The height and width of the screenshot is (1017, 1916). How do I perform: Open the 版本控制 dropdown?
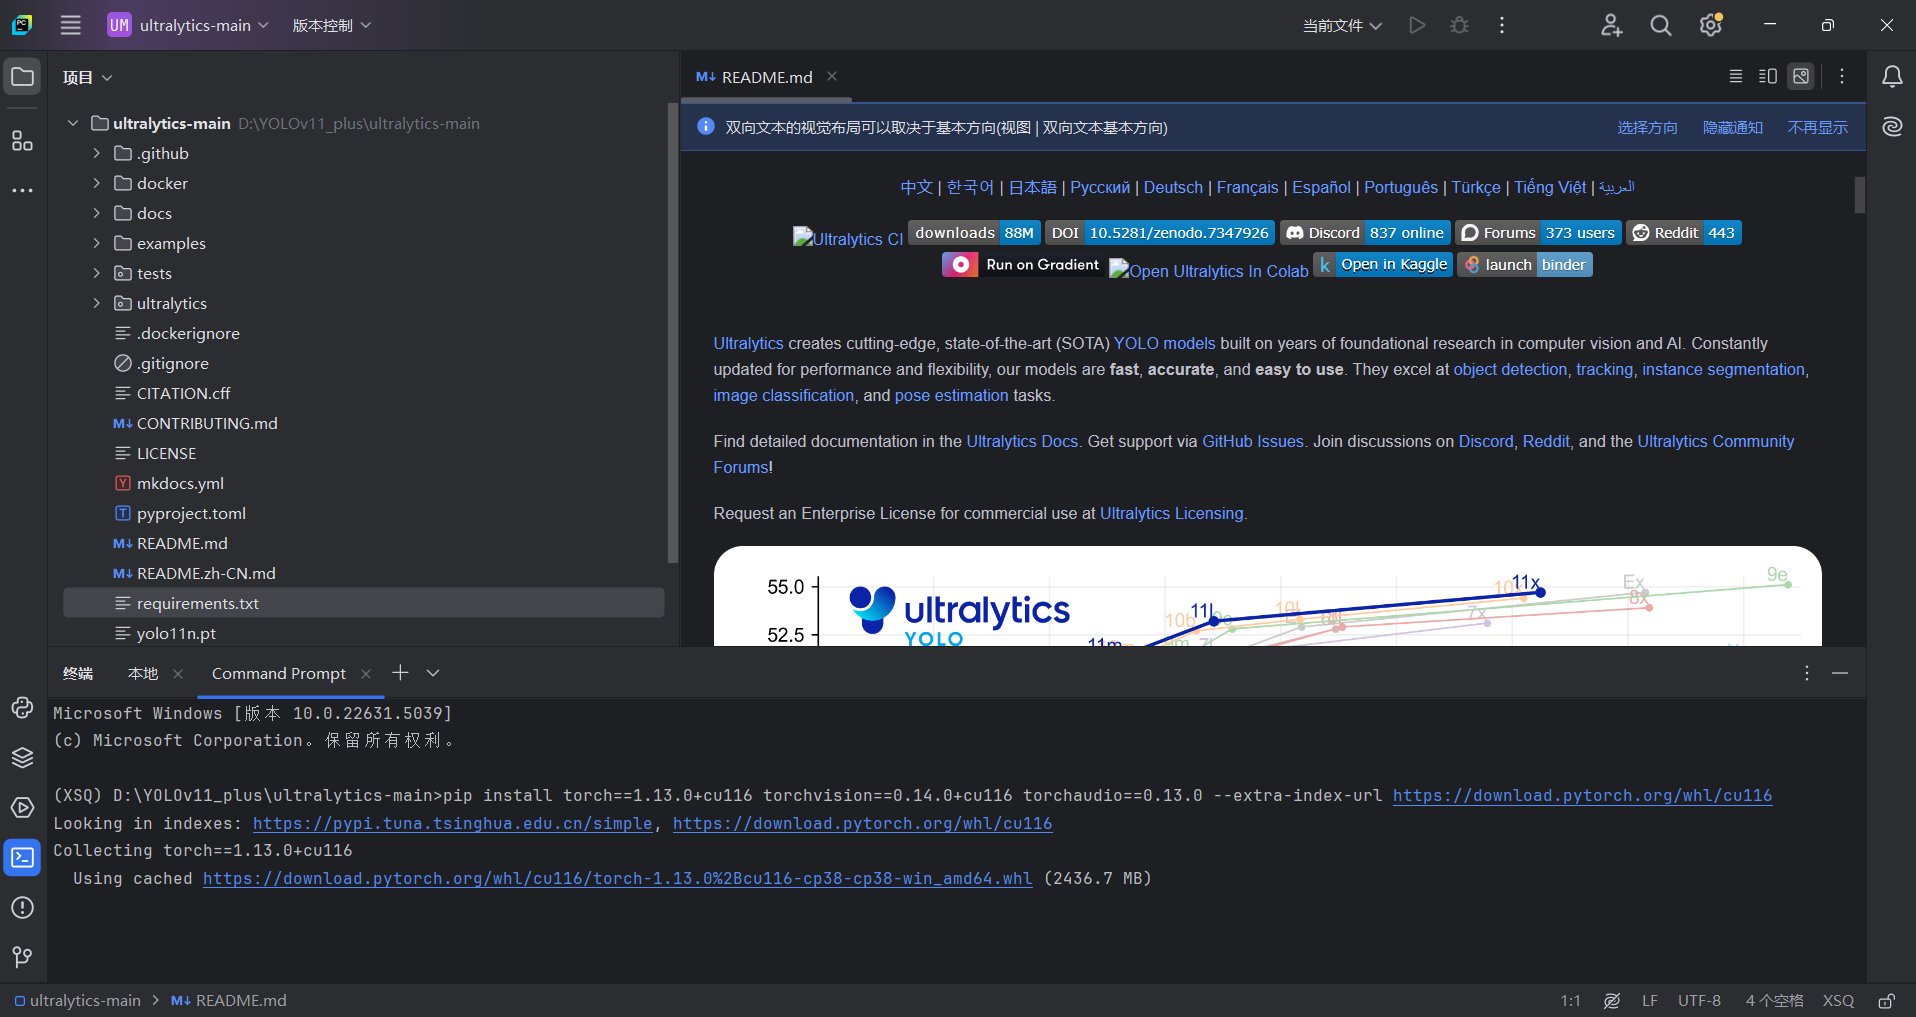[x=331, y=25]
